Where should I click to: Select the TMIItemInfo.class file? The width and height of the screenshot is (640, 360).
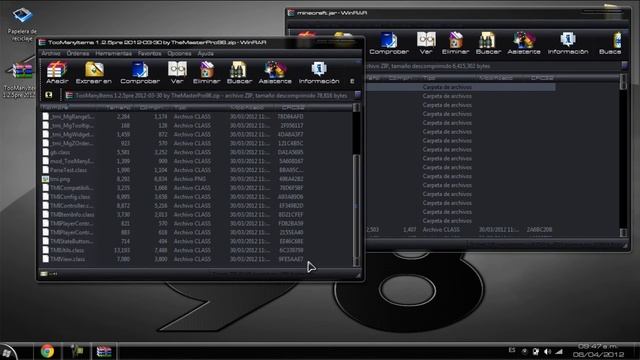tap(72, 215)
